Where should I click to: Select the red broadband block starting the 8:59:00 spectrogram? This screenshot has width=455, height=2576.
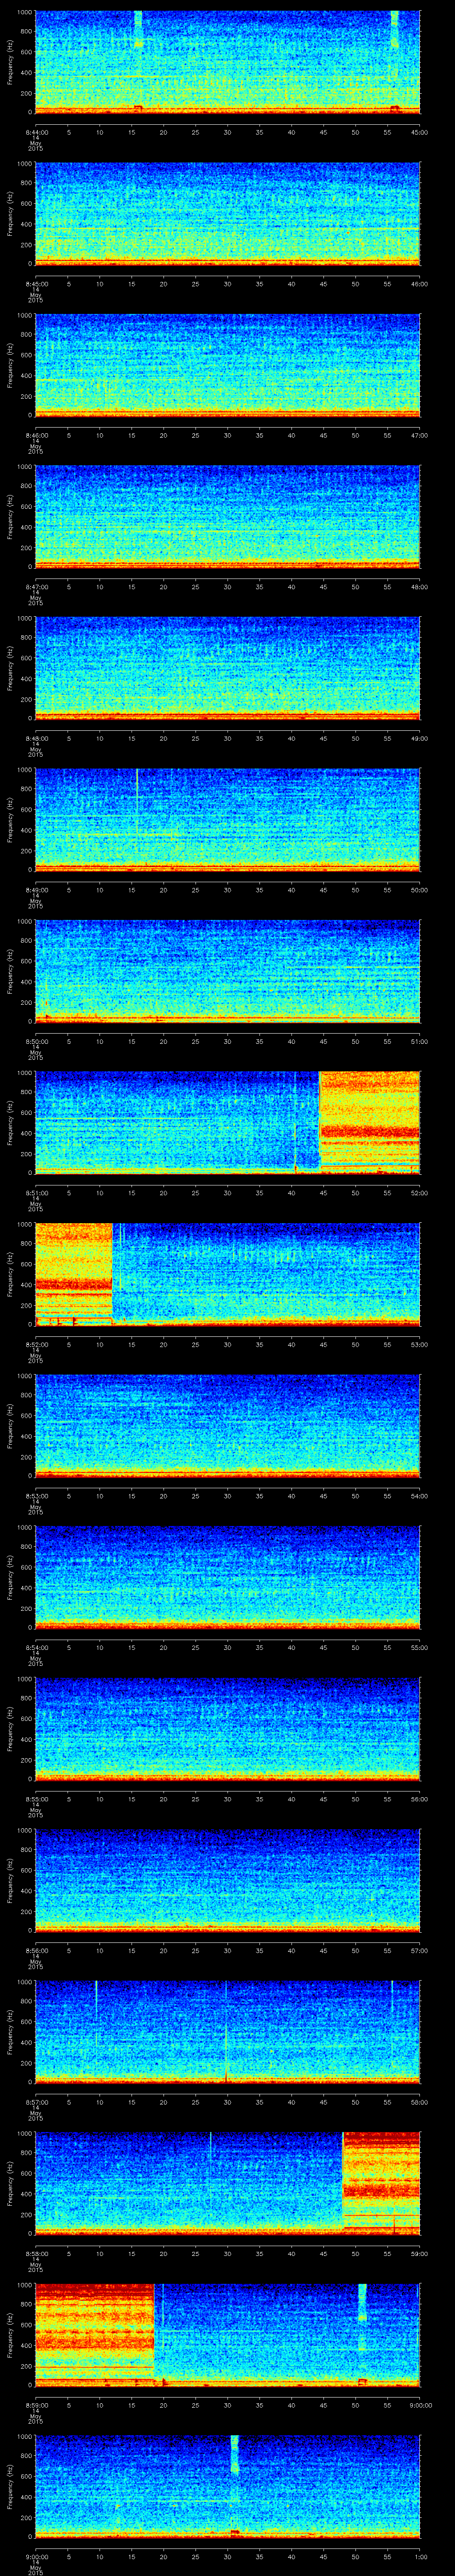pyautogui.click(x=95, y=2335)
